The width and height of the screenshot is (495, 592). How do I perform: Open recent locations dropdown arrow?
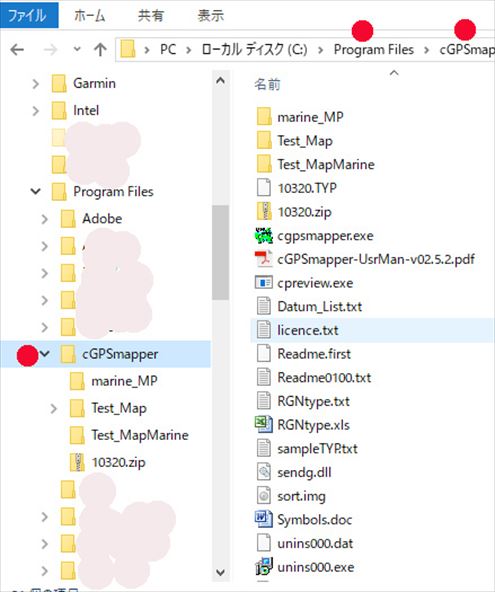pyautogui.click(x=77, y=49)
